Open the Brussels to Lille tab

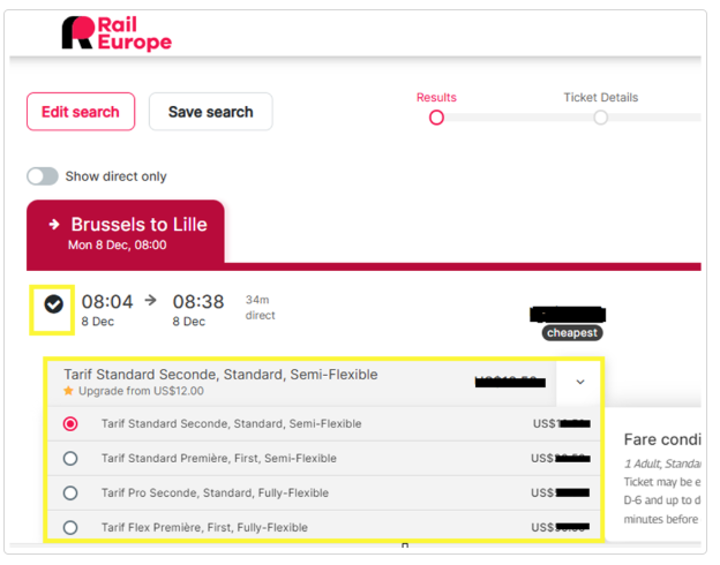click(x=125, y=233)
